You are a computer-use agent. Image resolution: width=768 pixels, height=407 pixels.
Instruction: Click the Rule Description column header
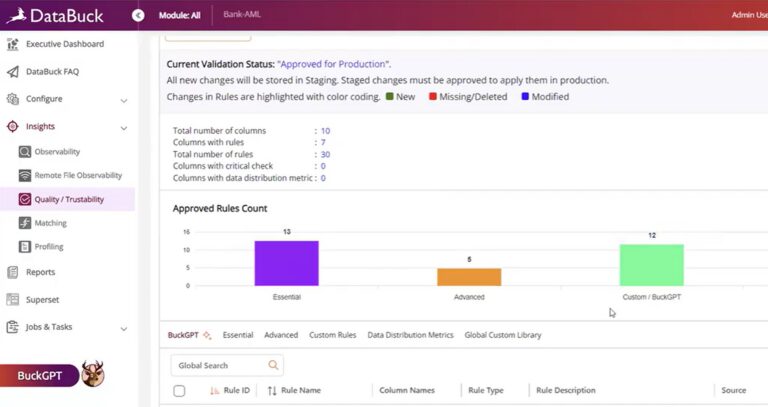tap(566, 390)
